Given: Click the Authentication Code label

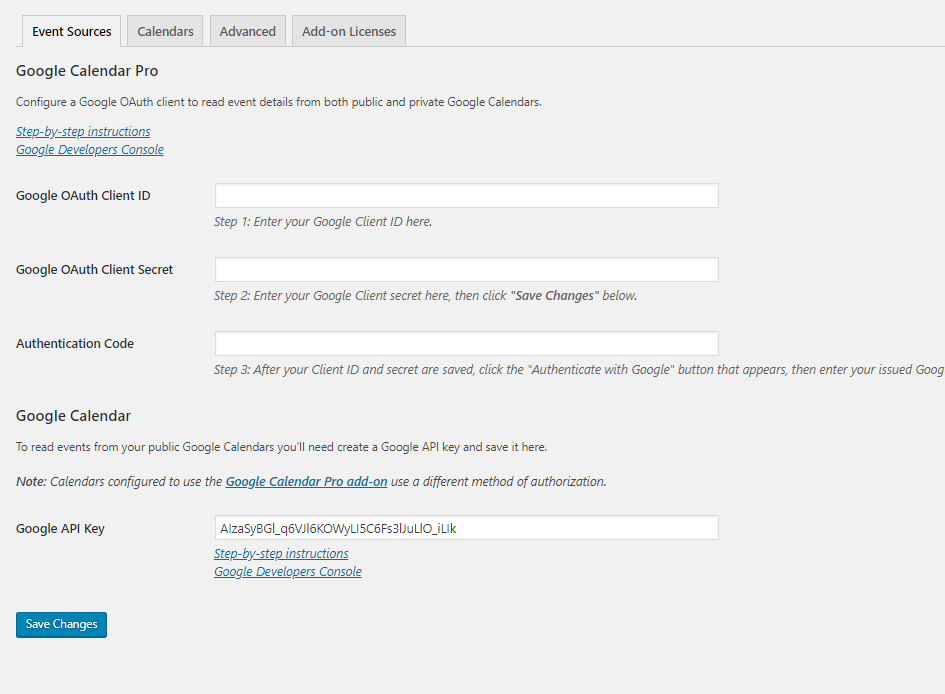Looking at the screenshot, I should pyautogui.click(x=75, y=344).
